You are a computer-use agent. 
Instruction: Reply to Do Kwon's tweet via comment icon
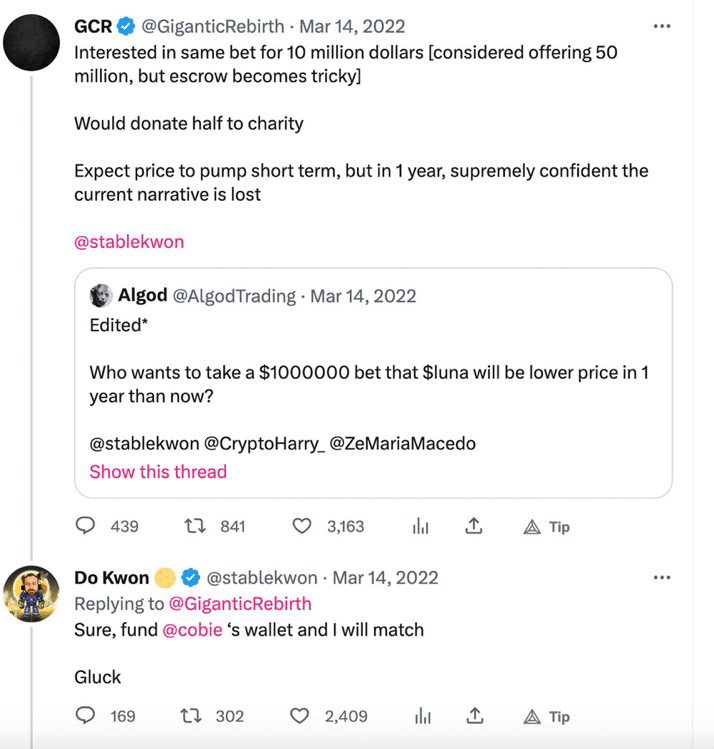pyautogui.click(x=86, y=716)
